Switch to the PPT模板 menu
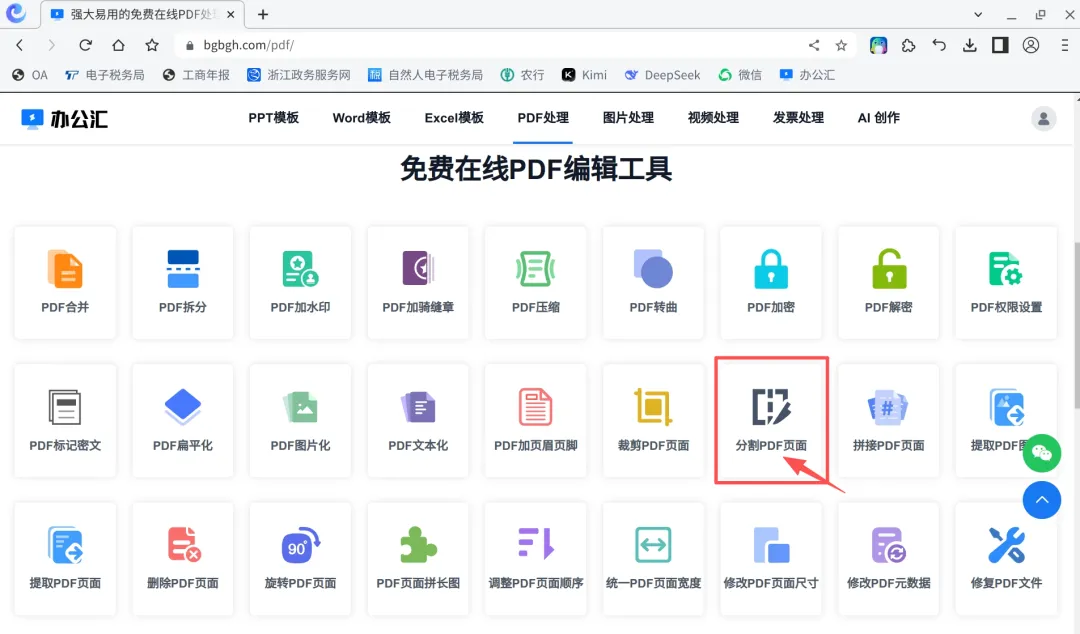Screen dimensions: 1080x634 tap(273, 118)
